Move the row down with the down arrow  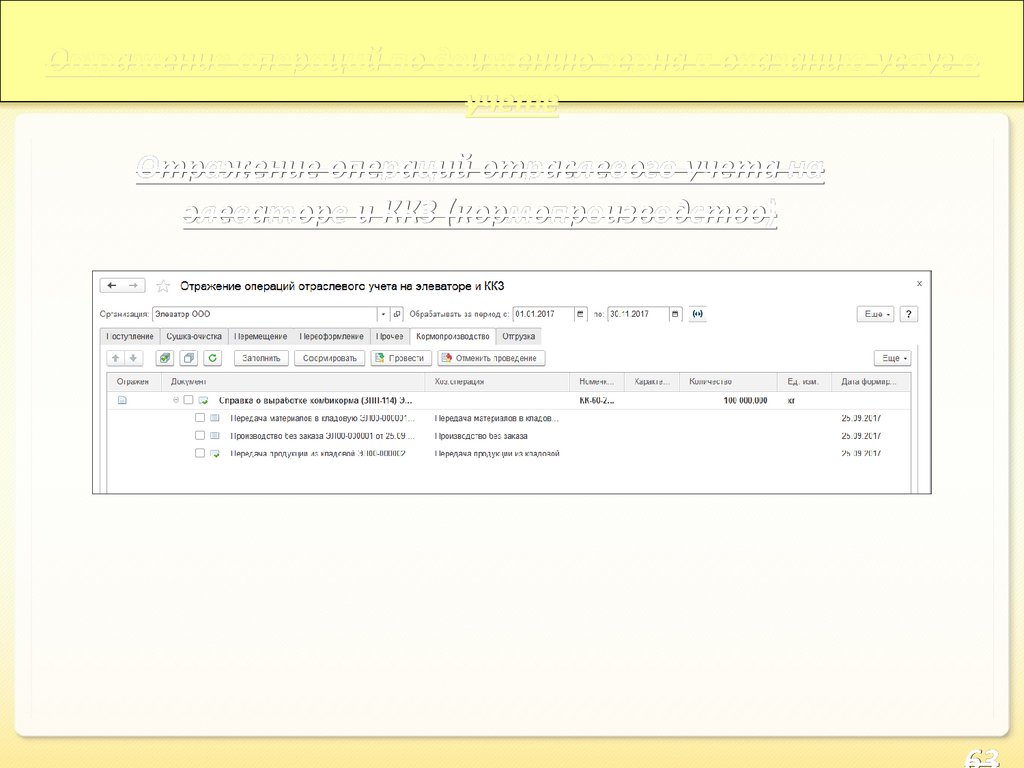pyautogui.click(x=133, y=358)
